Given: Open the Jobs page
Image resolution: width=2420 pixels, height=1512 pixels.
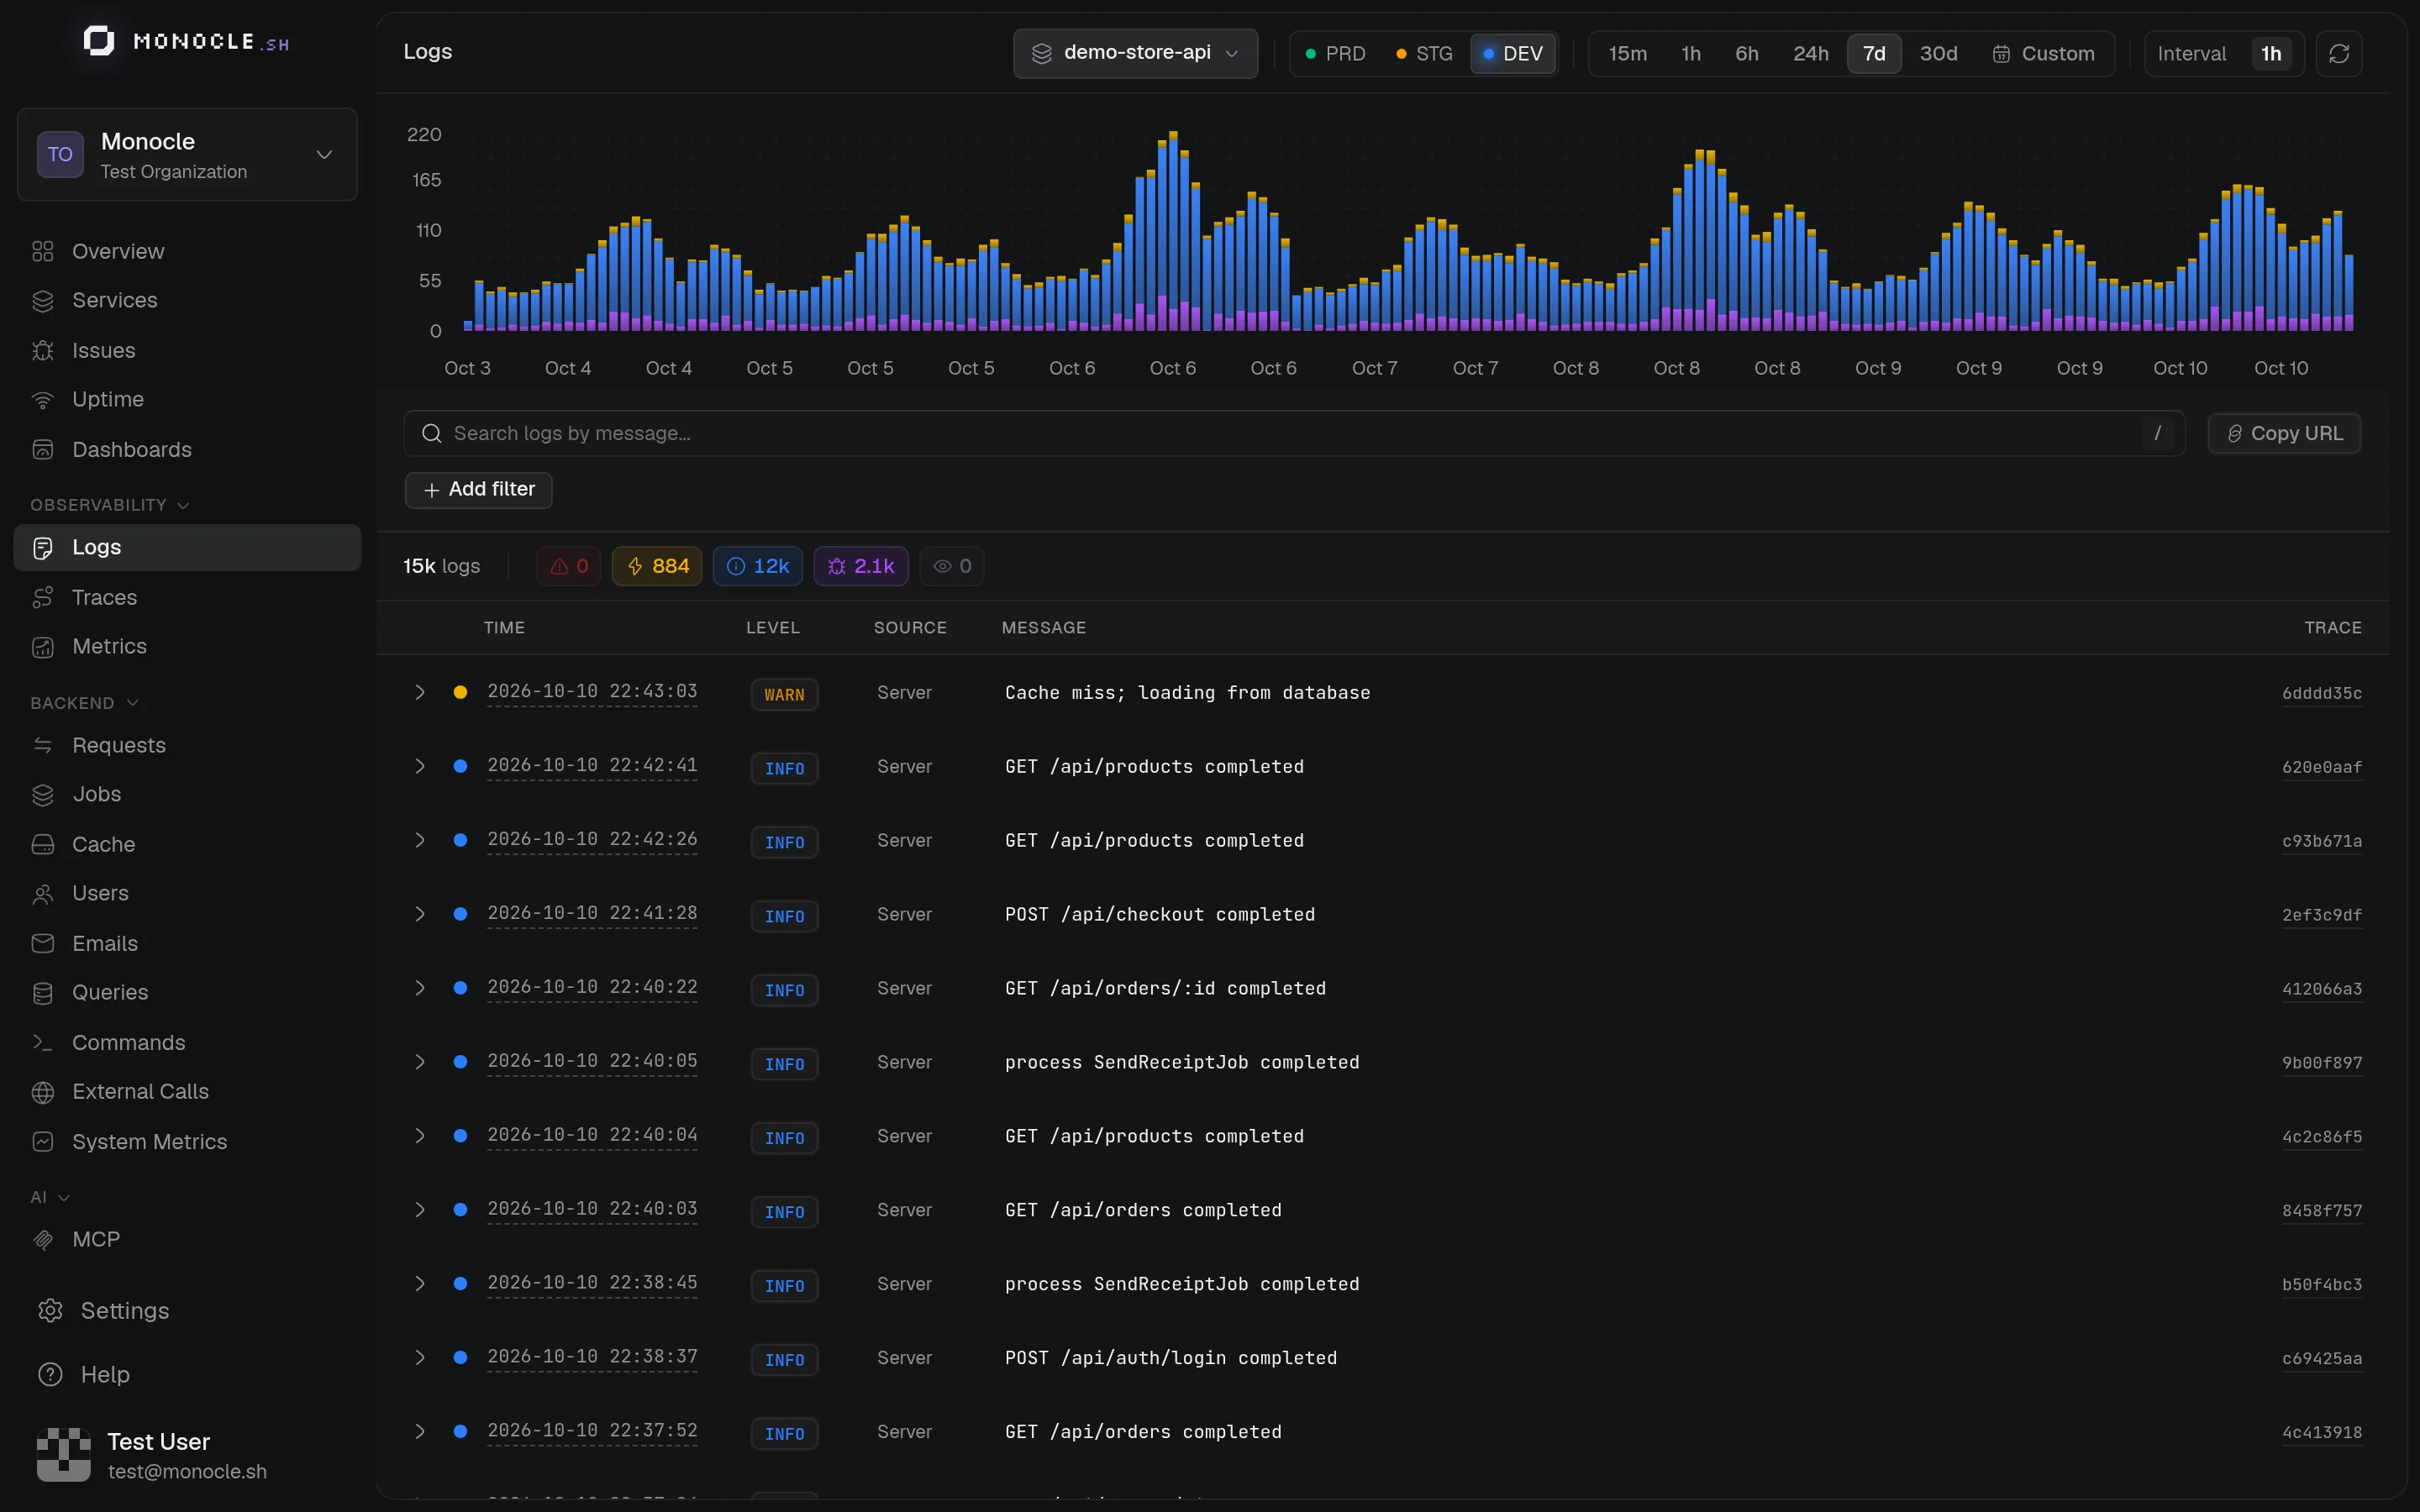Looking at the screenshot, I should tap(96, 795).
